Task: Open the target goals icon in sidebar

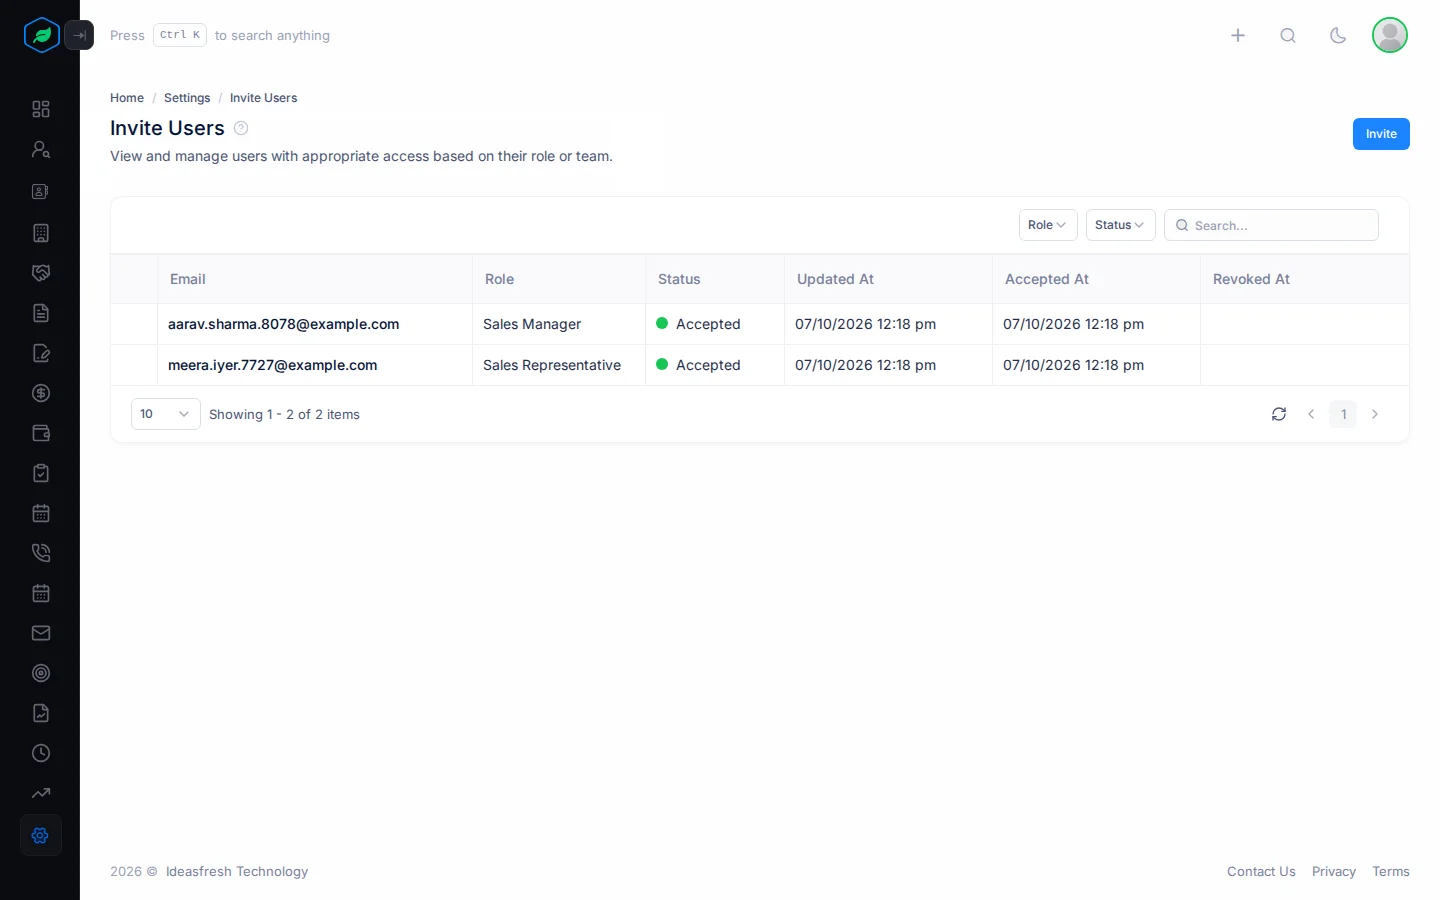Action: pyautogui.click(x=41, y=673)
